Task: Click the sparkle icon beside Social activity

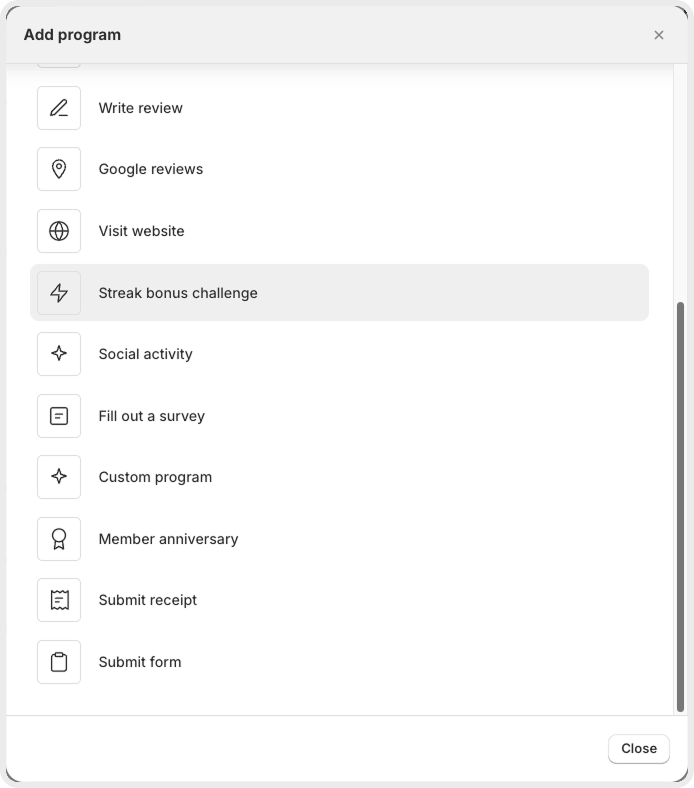Action: [59, 354]
